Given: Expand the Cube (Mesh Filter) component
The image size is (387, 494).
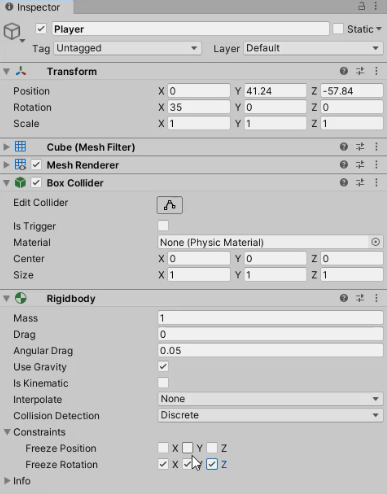Looking at the screenshot, I should 7,147.
